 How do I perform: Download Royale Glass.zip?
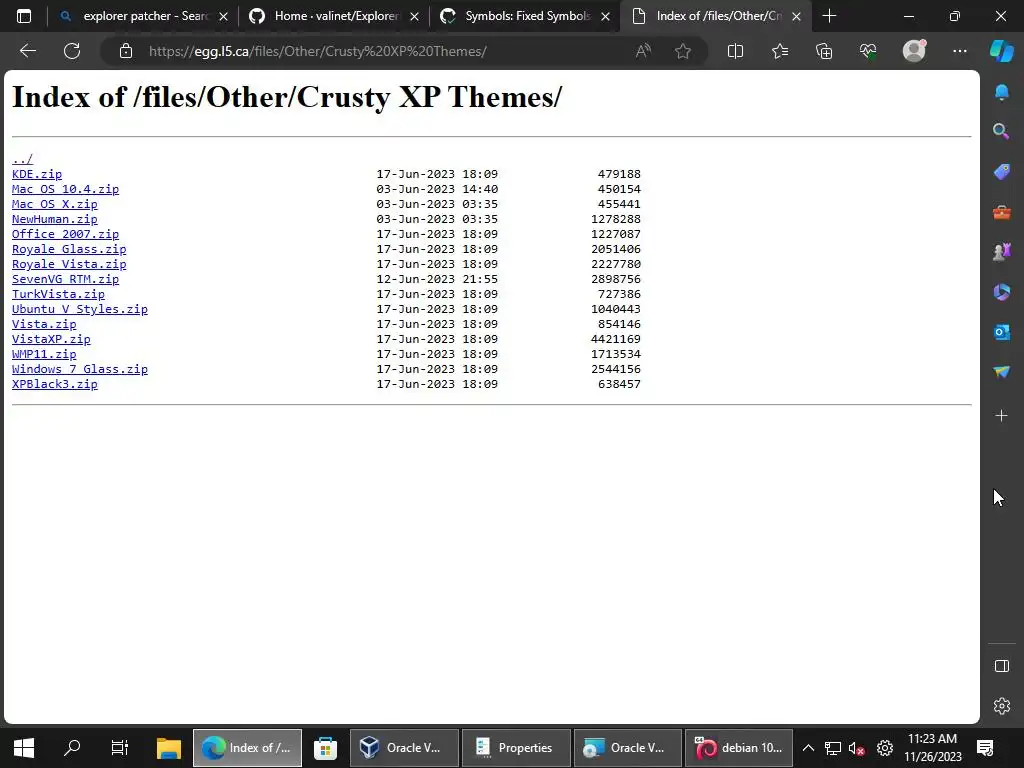pos(69,249)
